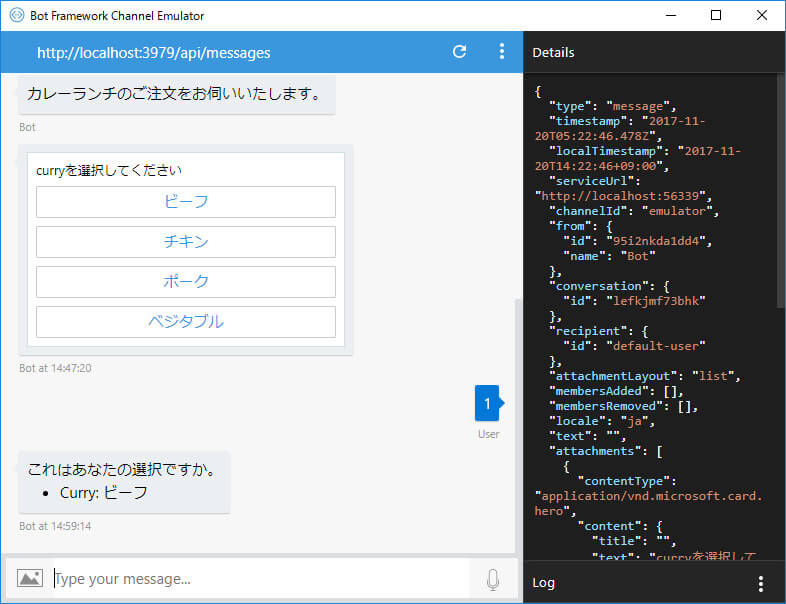Close the Bot Framework Channel Emulator window
Image resolution: width=786 pixels, height=604 pixels.
coord(761,15)
